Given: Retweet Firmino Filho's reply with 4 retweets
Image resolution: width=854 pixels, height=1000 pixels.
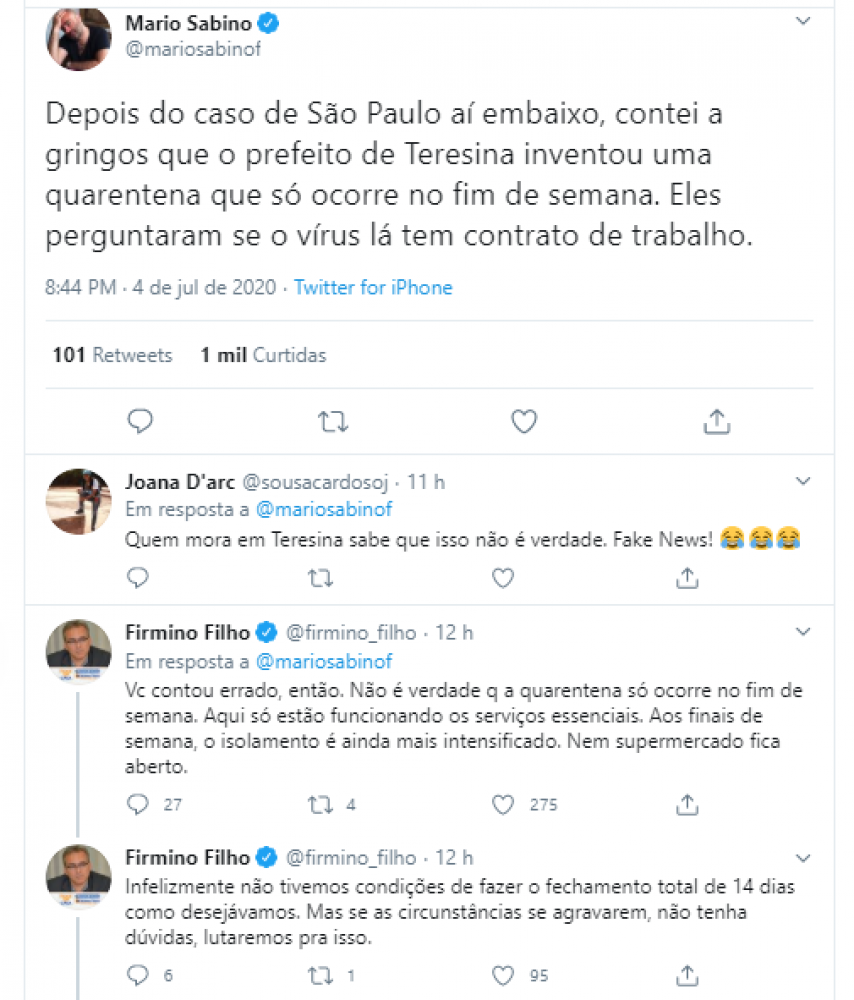Looking at the screenshot, I should tap(320, 804).
